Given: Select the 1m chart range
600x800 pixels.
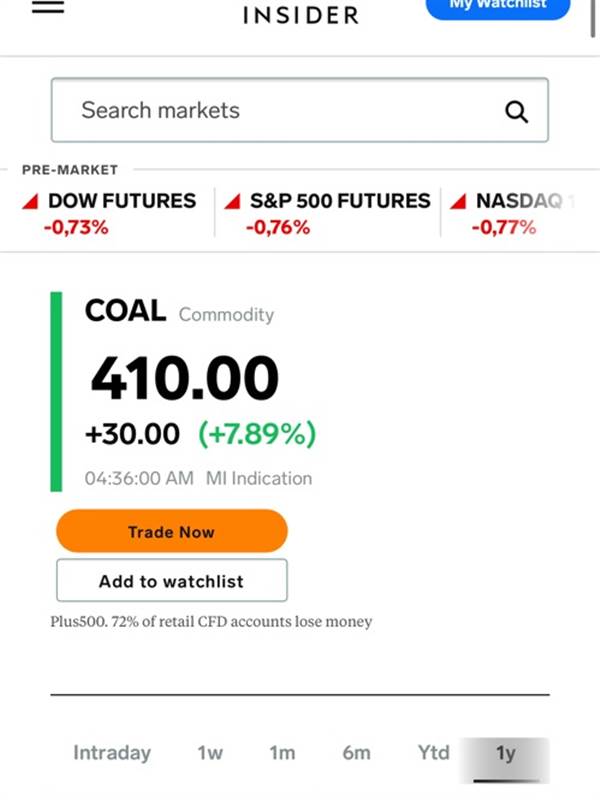Looking at the screenshot, I should coord(282,753).
